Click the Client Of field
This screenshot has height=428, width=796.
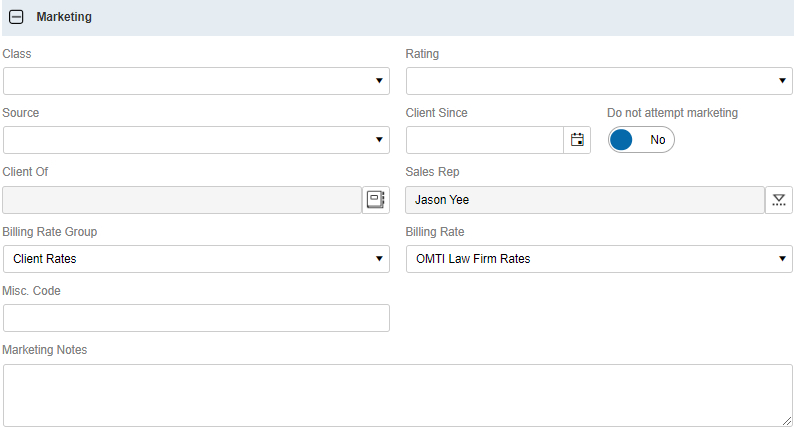point(182,200)
